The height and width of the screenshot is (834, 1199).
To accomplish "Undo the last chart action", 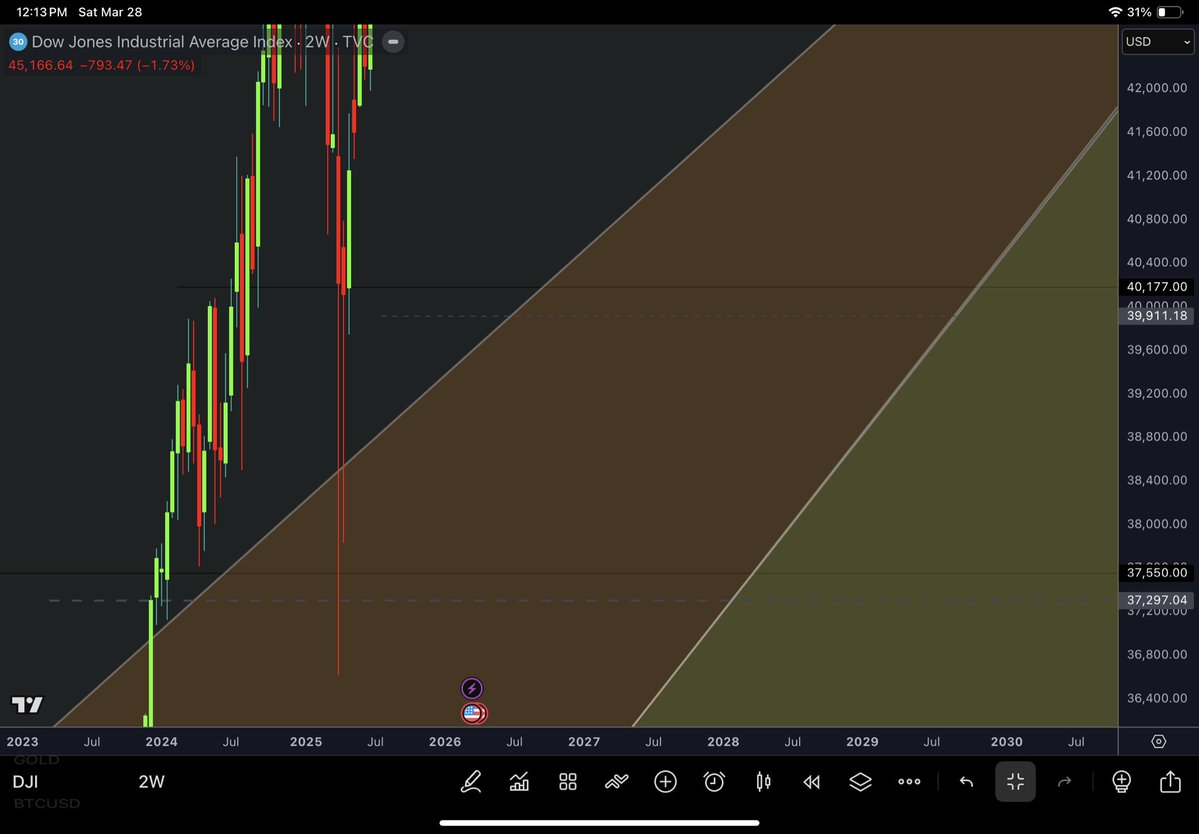I will (x=966, y=781).
